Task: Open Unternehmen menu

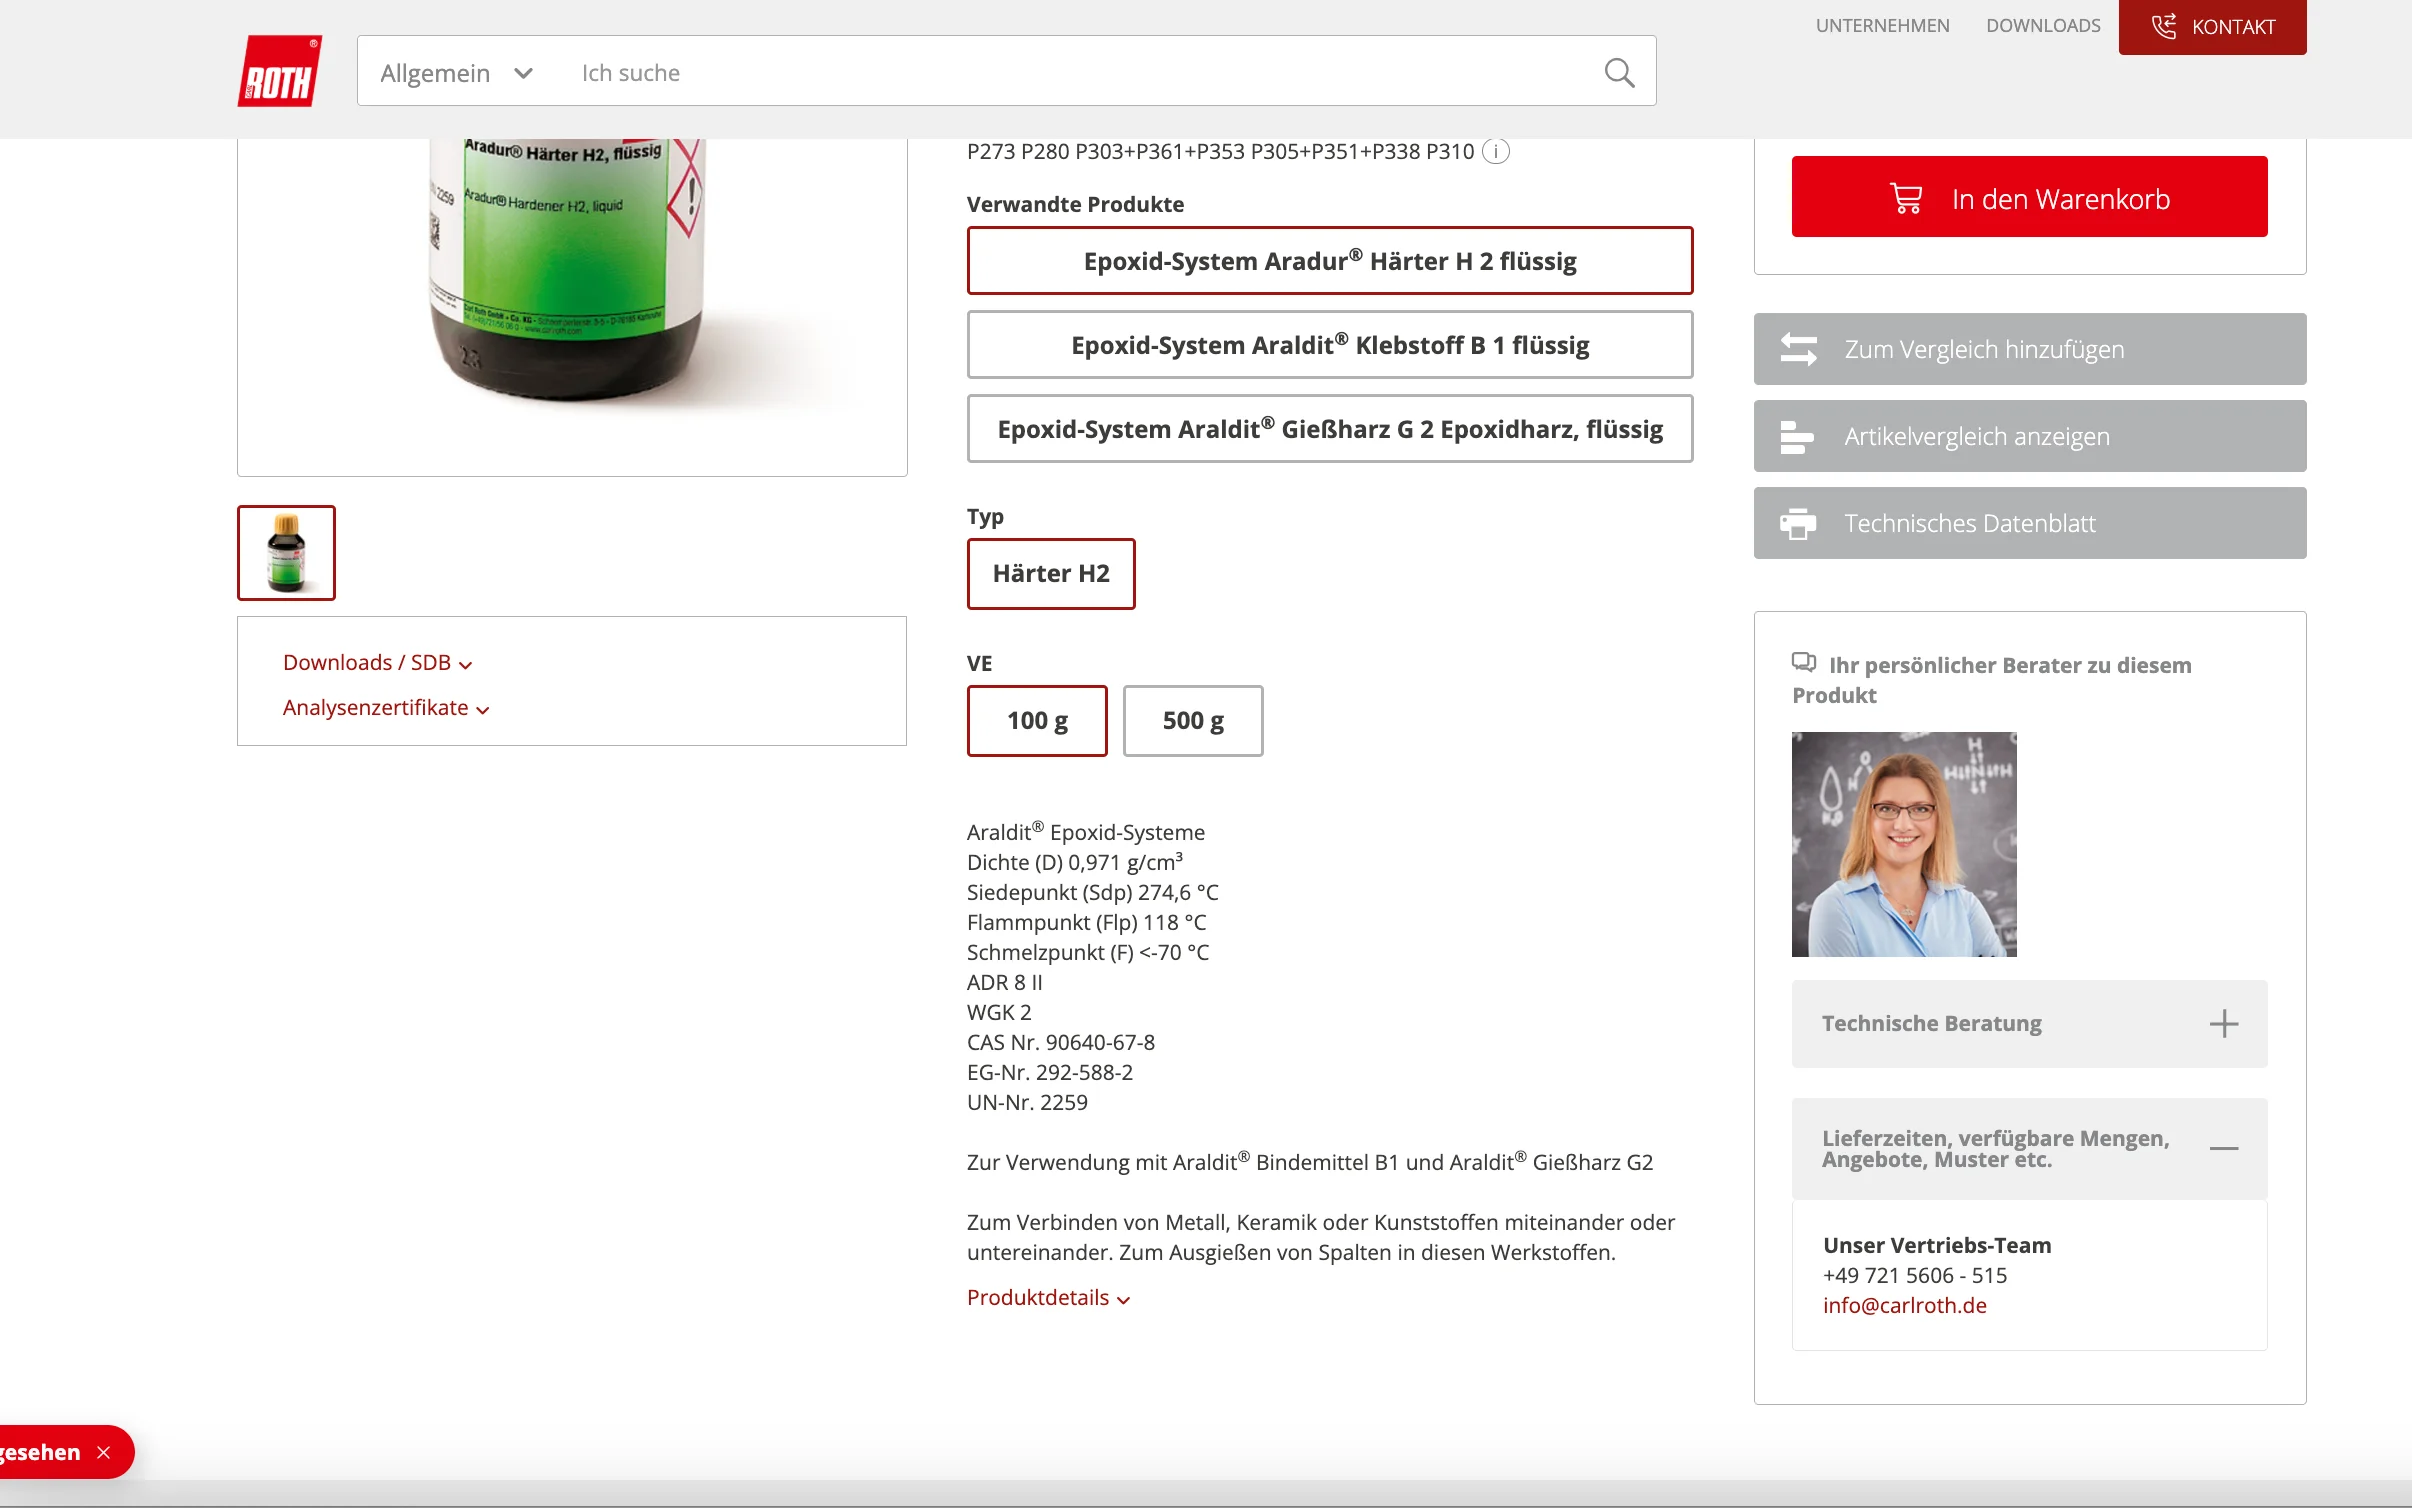Action: [x=1882, y=26]
